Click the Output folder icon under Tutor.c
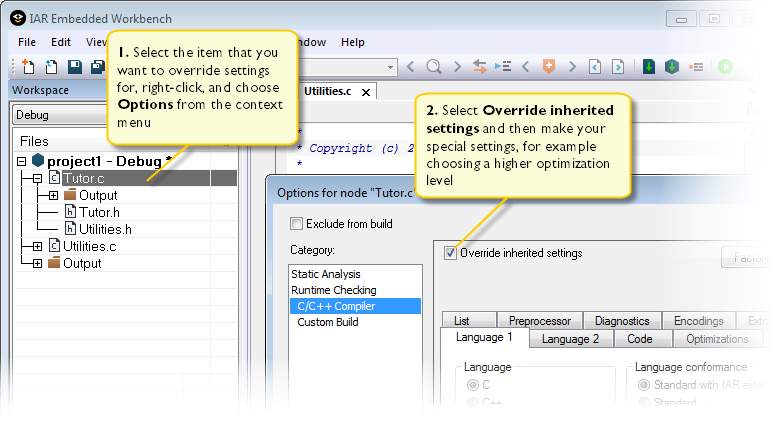The width and height of the screenshot is (773, 421). (70, 195)
